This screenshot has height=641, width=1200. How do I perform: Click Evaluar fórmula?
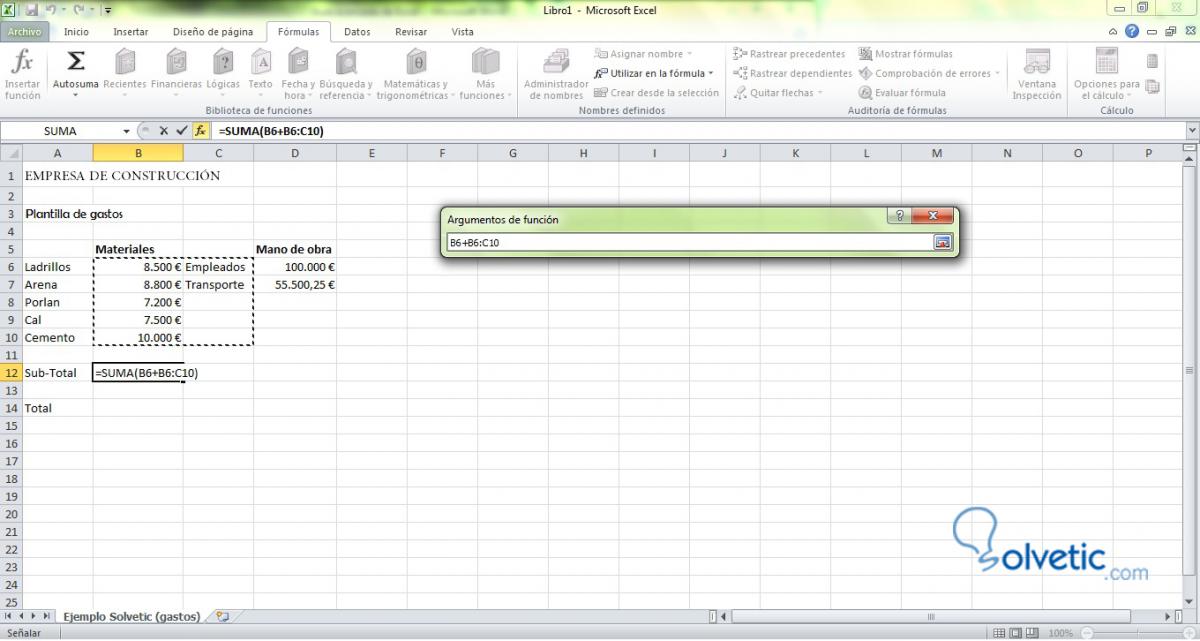pos(902,93)
